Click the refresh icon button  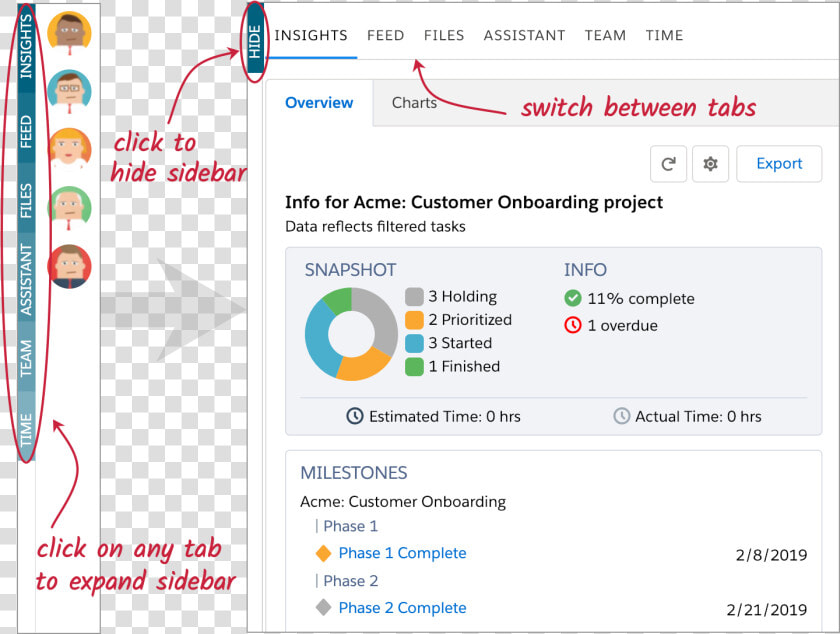click(668, 164)
